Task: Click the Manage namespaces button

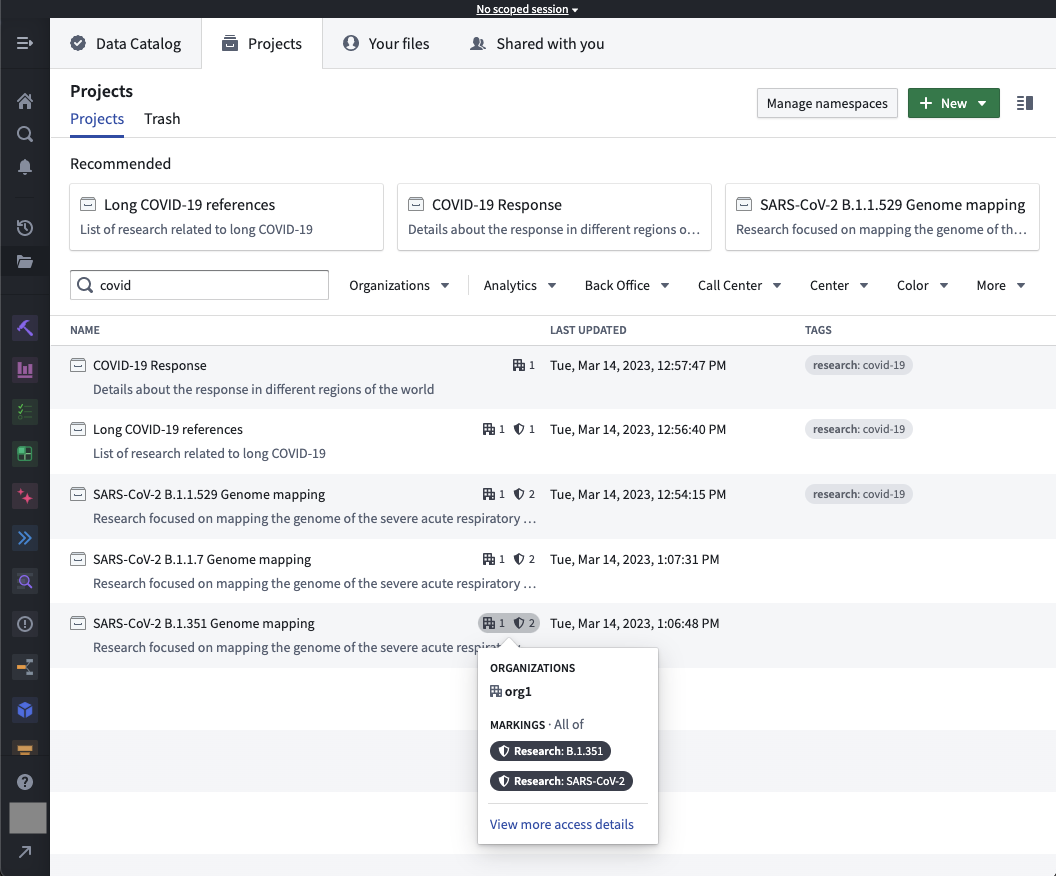Action: (827, 103)
